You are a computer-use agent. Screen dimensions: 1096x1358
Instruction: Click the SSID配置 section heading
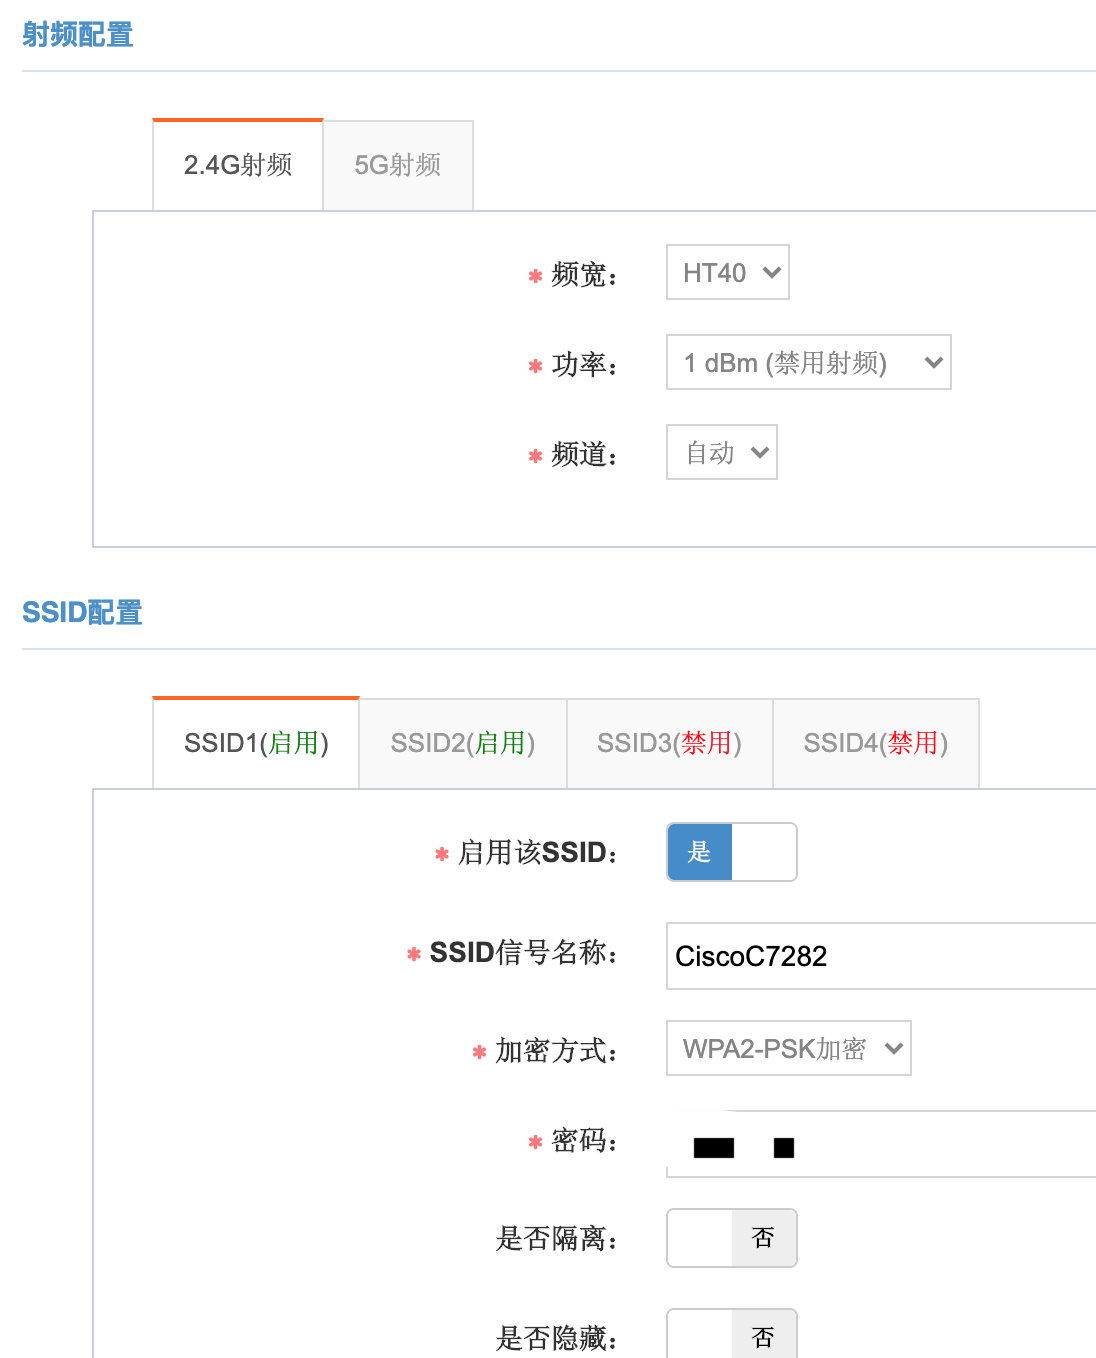82,611
